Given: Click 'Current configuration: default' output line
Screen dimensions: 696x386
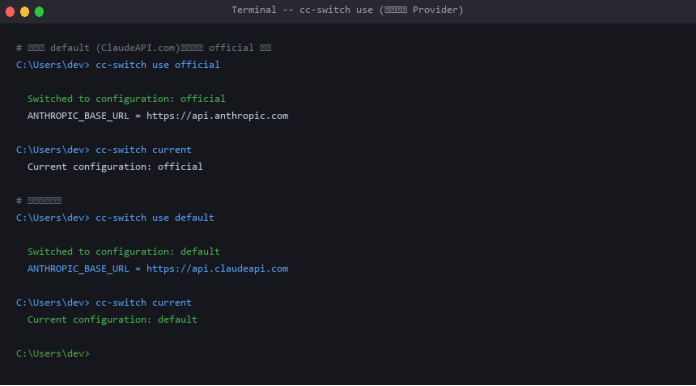Looking at the screenshot, I should (112, 320).
